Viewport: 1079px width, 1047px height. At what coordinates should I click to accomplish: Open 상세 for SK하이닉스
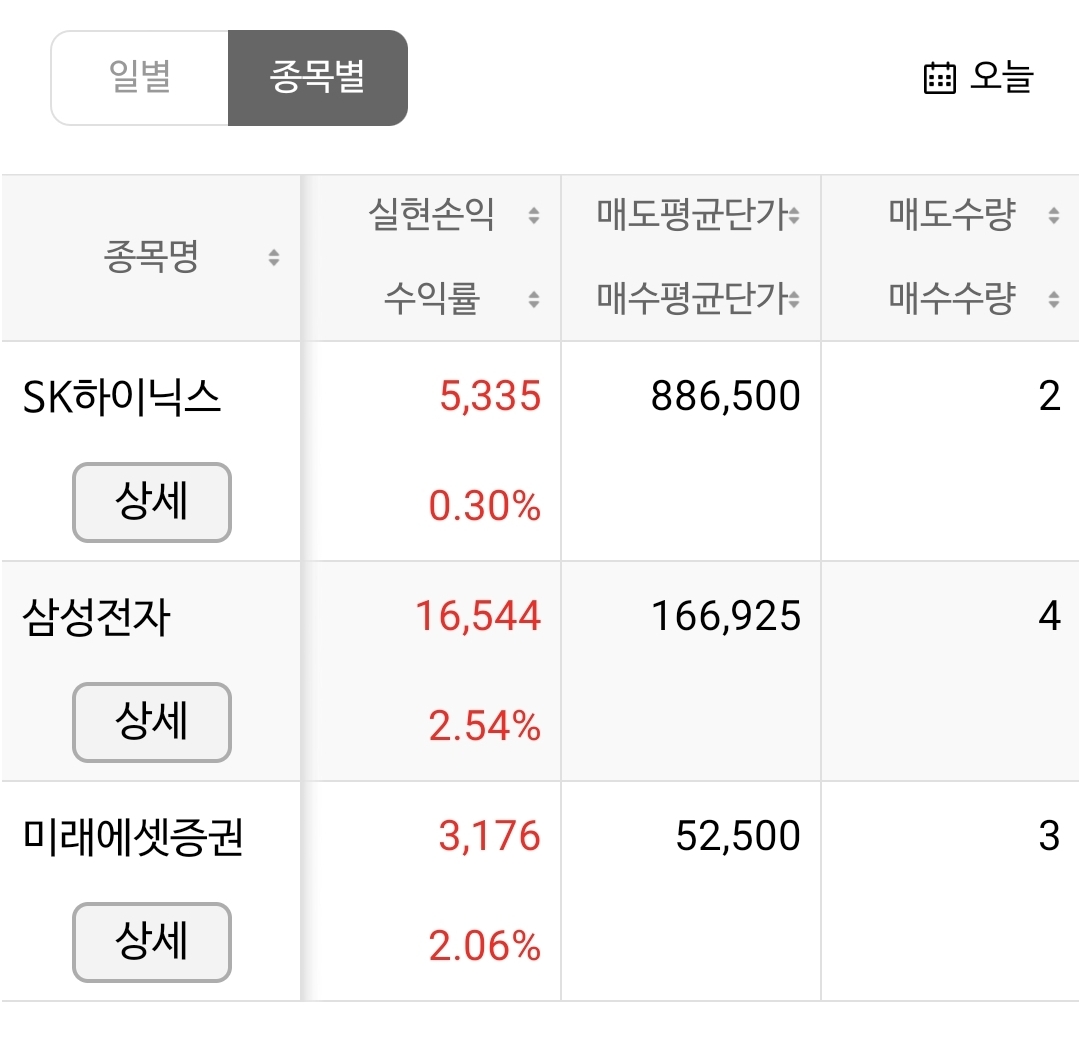151,502
